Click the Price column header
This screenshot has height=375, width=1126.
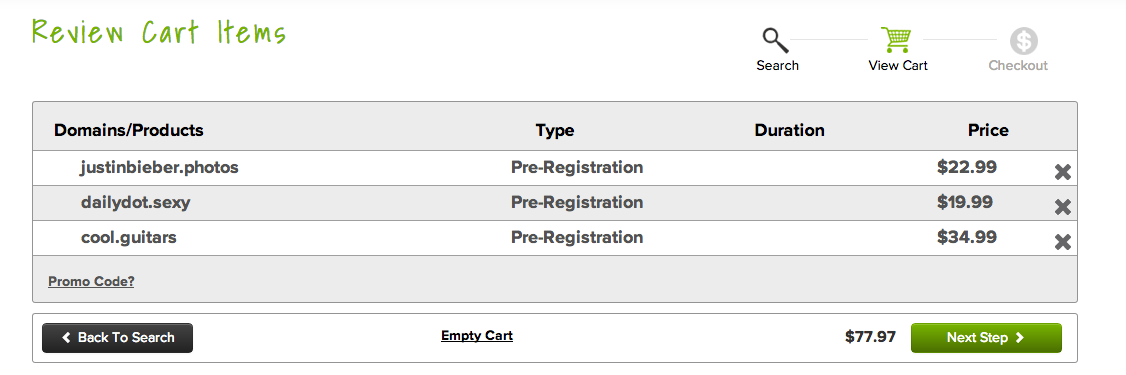coord(988,130)
